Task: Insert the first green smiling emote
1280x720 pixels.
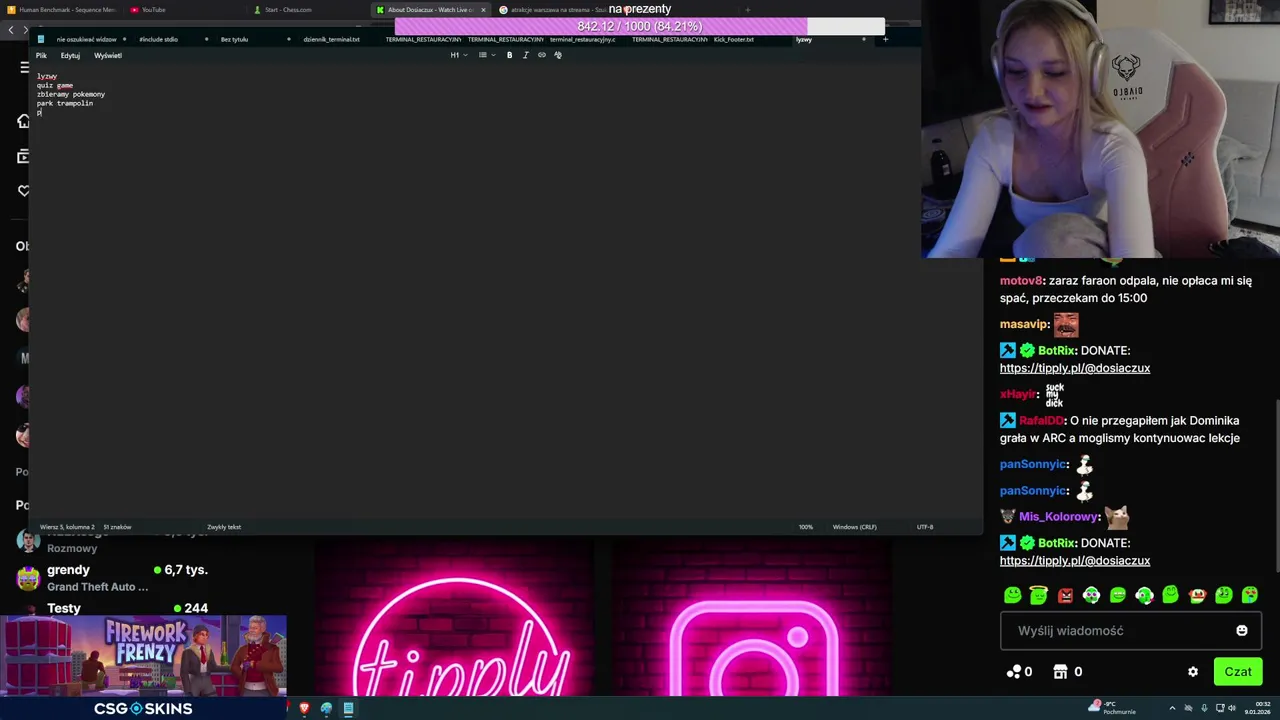Action: click(1013, 595)
